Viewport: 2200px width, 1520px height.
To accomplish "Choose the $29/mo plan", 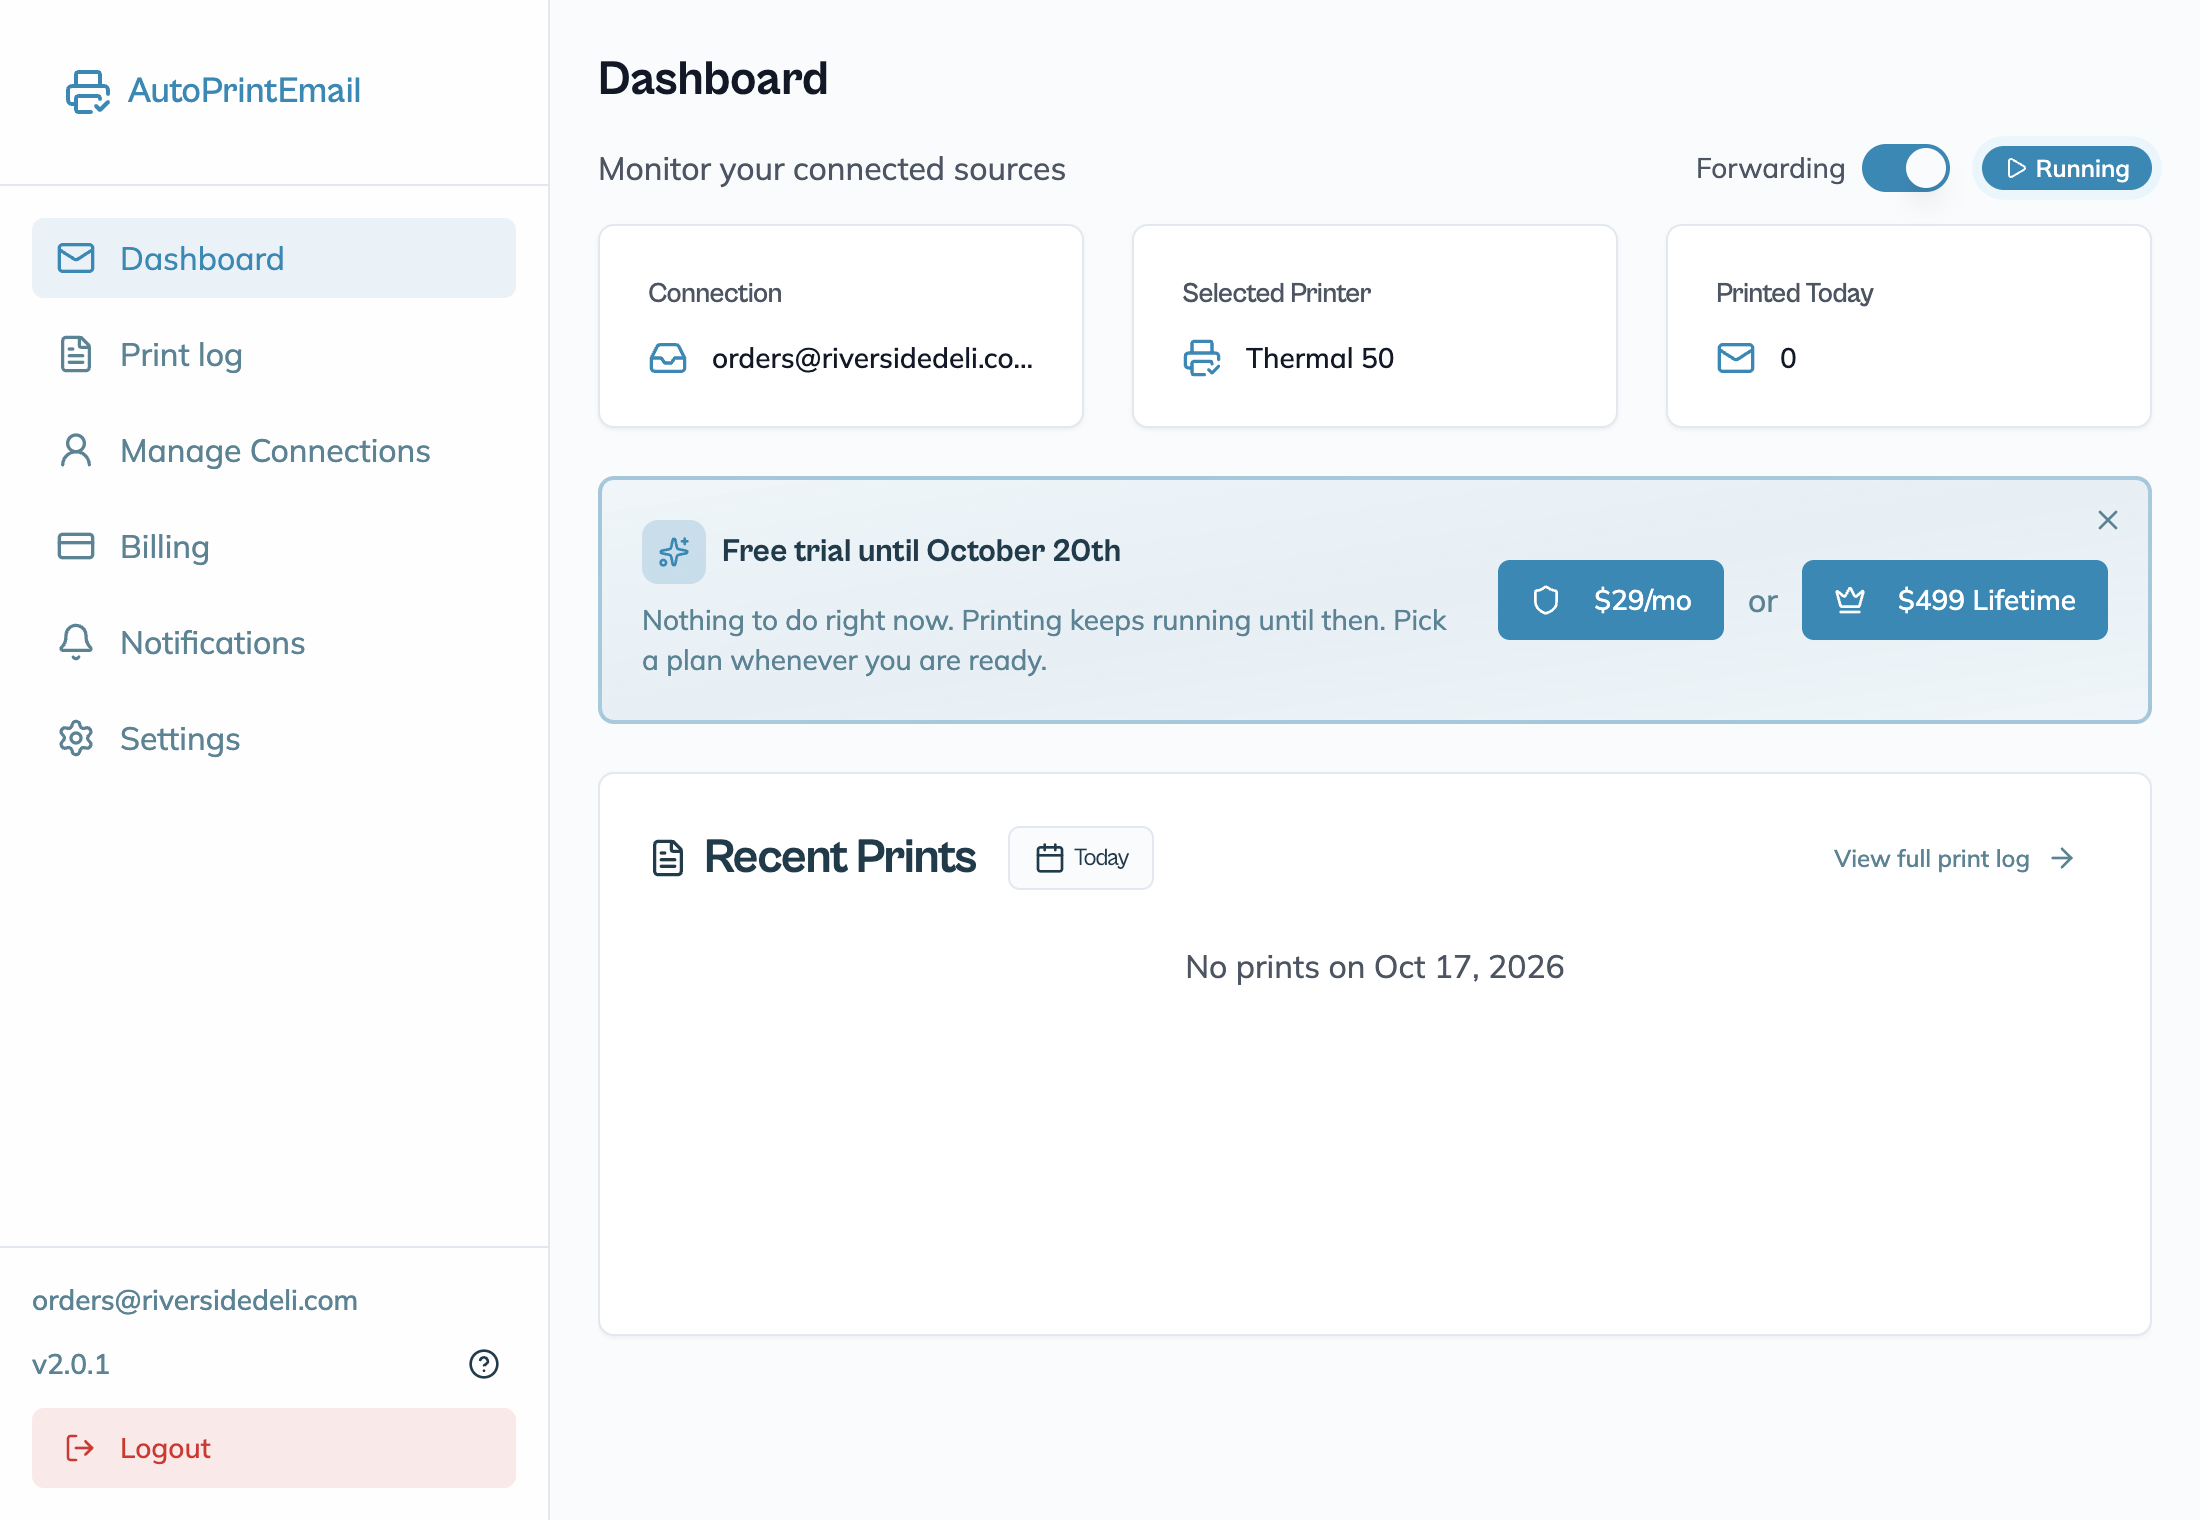I will pos(1611,600).
